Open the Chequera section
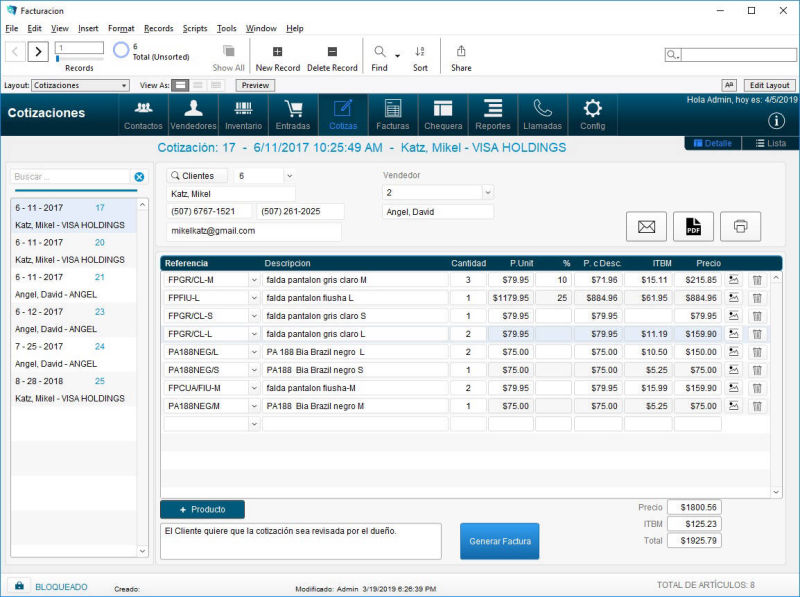The image size is (800, 597). pos(443,115)
